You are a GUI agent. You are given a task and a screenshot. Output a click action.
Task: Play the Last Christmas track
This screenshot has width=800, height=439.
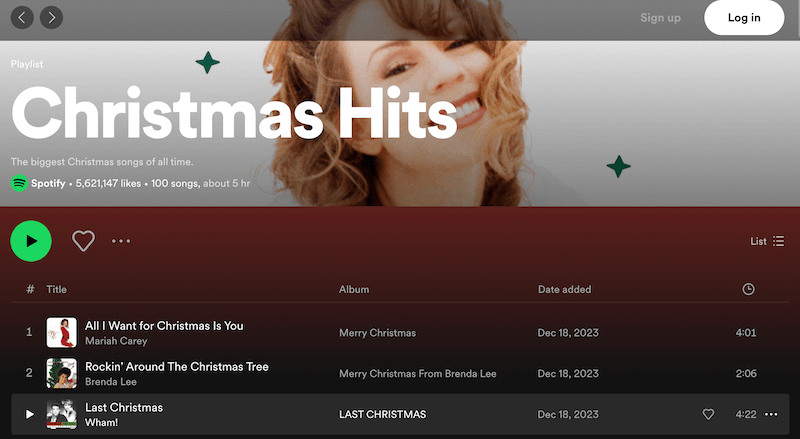point(30,414)
